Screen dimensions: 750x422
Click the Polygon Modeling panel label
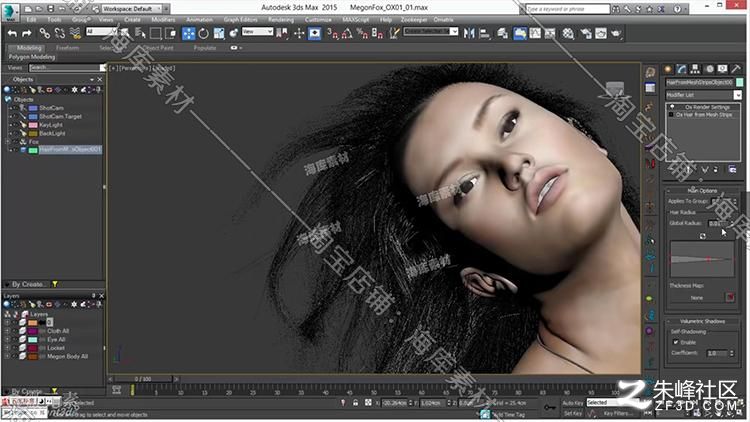[x=32, y=57]
